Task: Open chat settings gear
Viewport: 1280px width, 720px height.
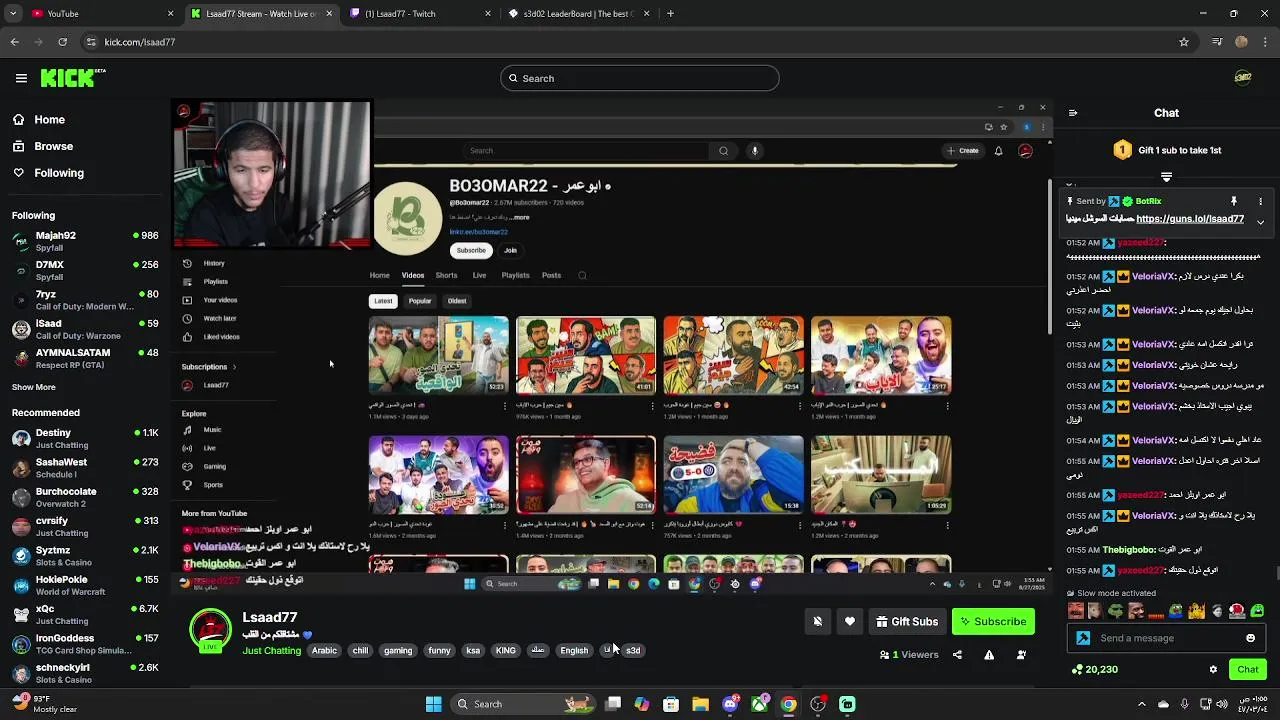Action: [1213, 670]
